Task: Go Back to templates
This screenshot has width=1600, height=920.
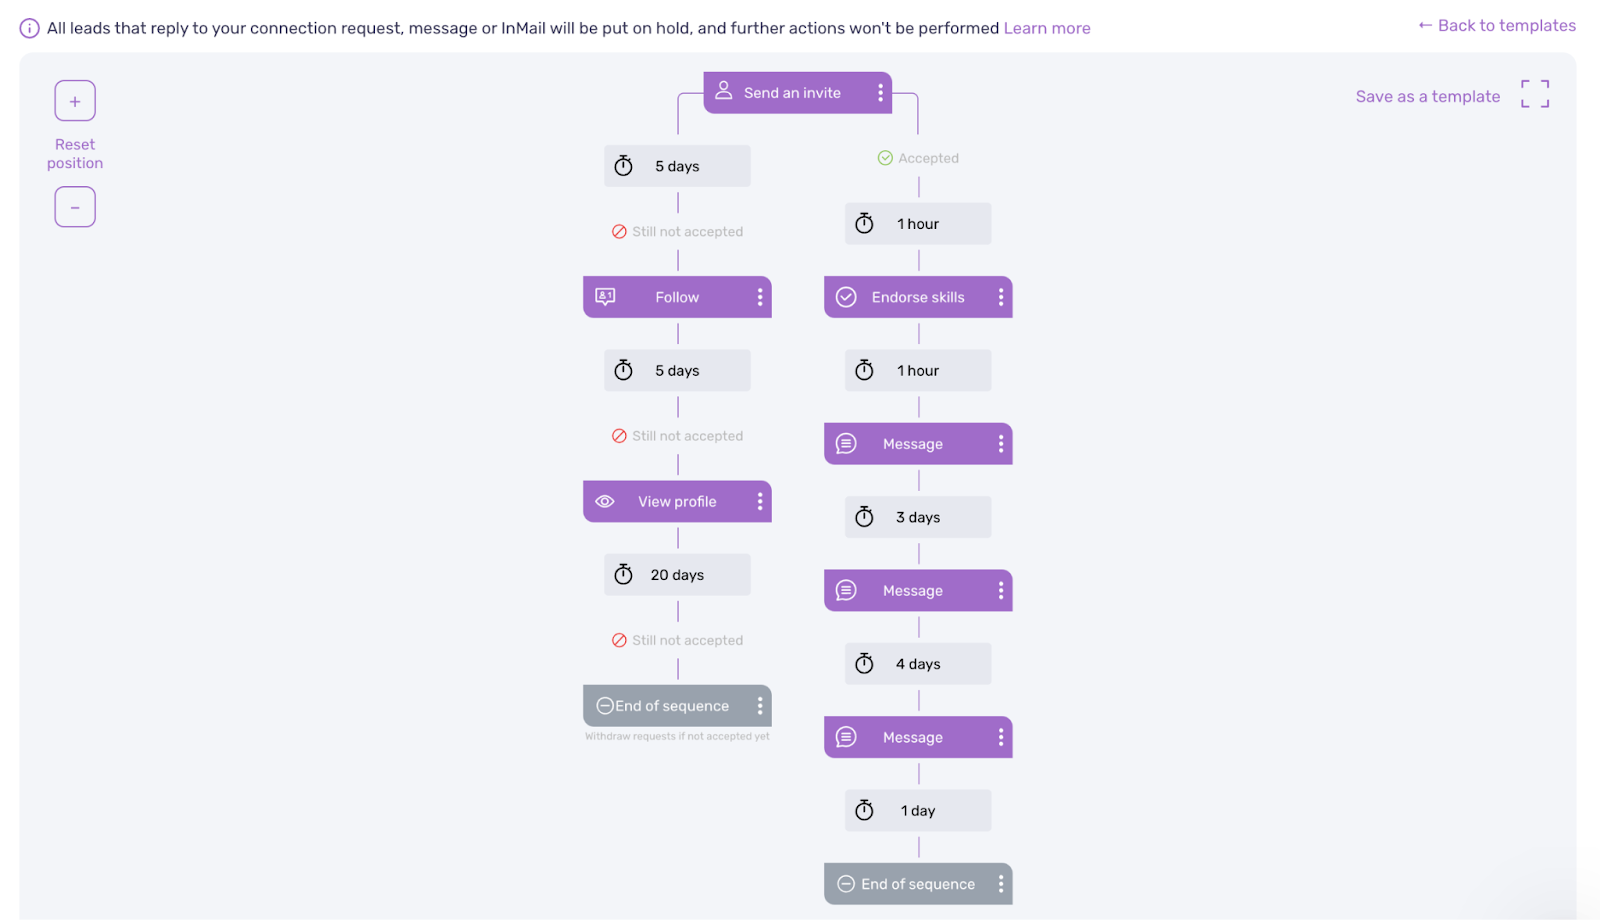Action: 1496,25
